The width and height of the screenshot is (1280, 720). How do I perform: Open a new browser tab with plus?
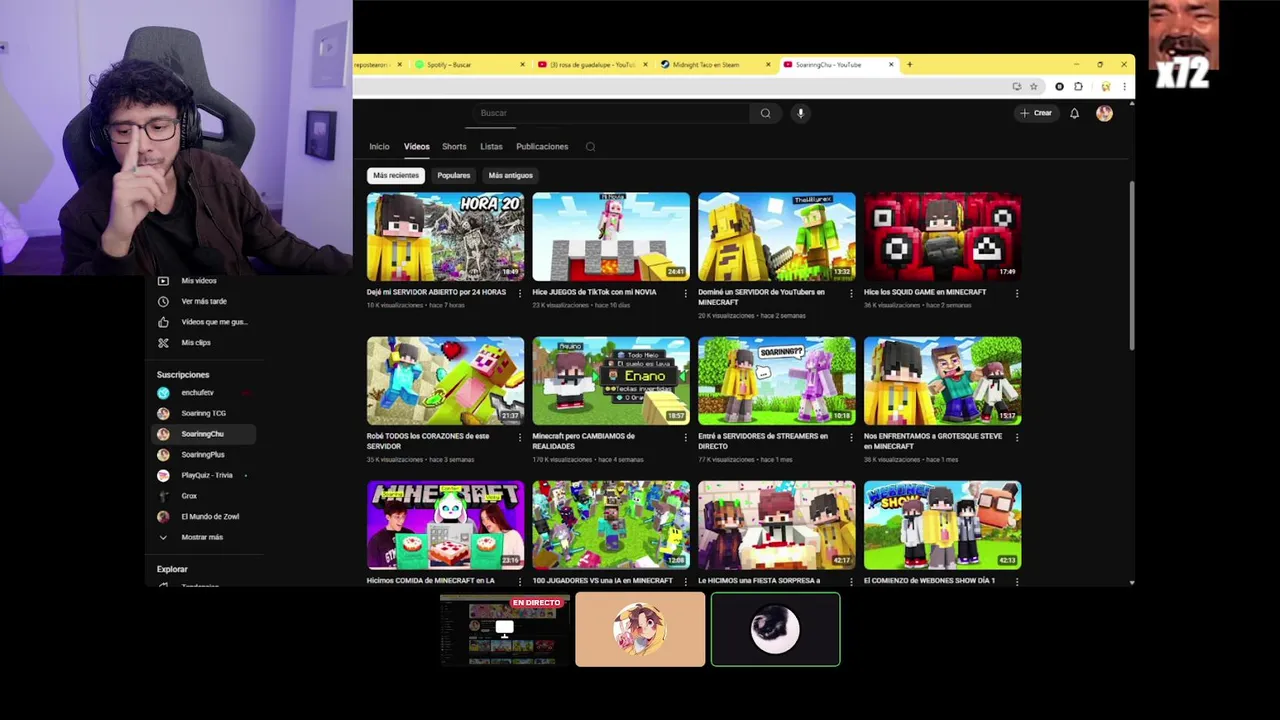click(909, 65)
